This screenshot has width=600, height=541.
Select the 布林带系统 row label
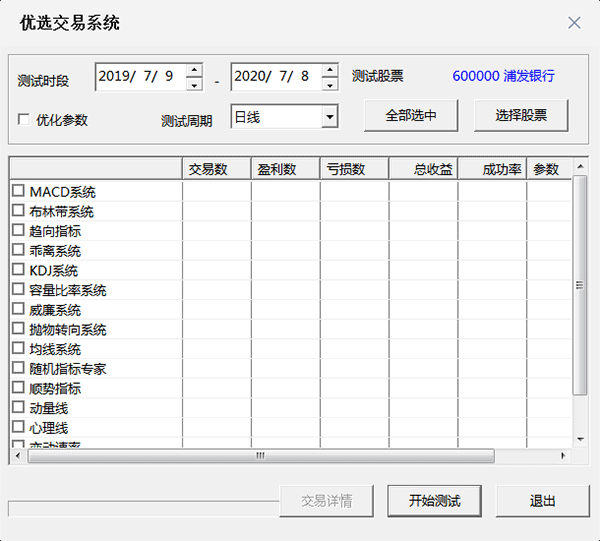(61, 212)
